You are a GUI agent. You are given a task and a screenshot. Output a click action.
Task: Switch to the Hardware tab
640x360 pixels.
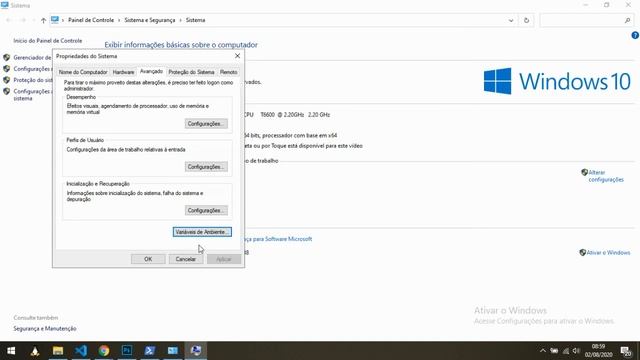[x=123, y=72]
